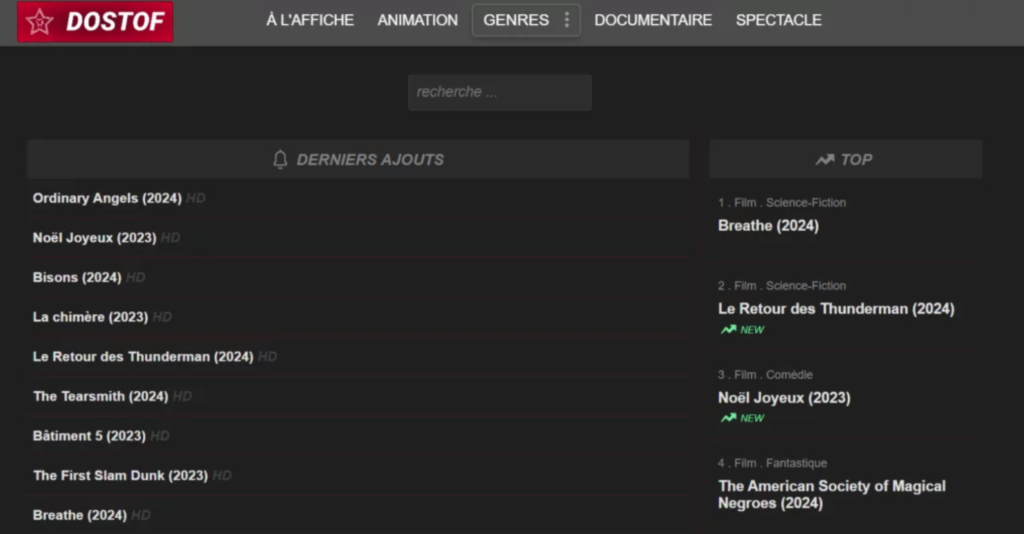Open the À L'AFFICHE menu item
The width and height of the screenshot is (1024, 534).
pos(310,20)
